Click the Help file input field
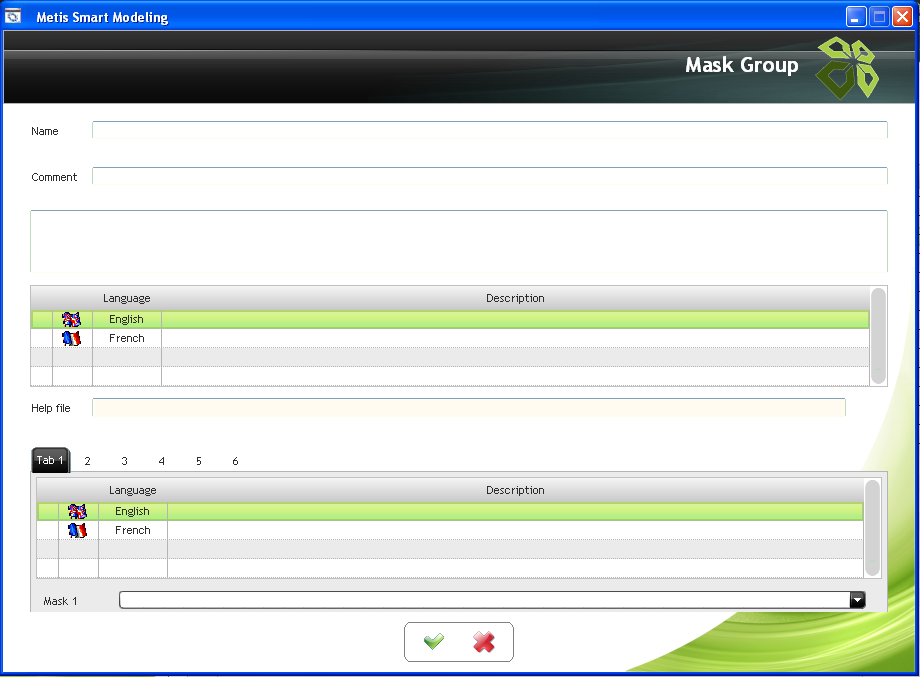920x677 pixels. pos(468,407)
